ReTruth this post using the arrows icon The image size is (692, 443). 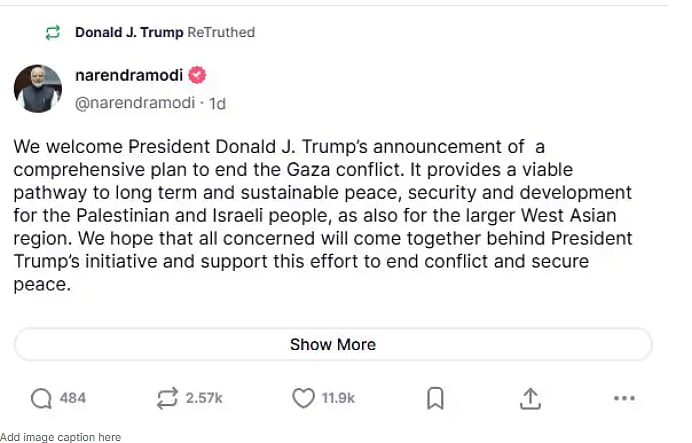pos(167,398)
